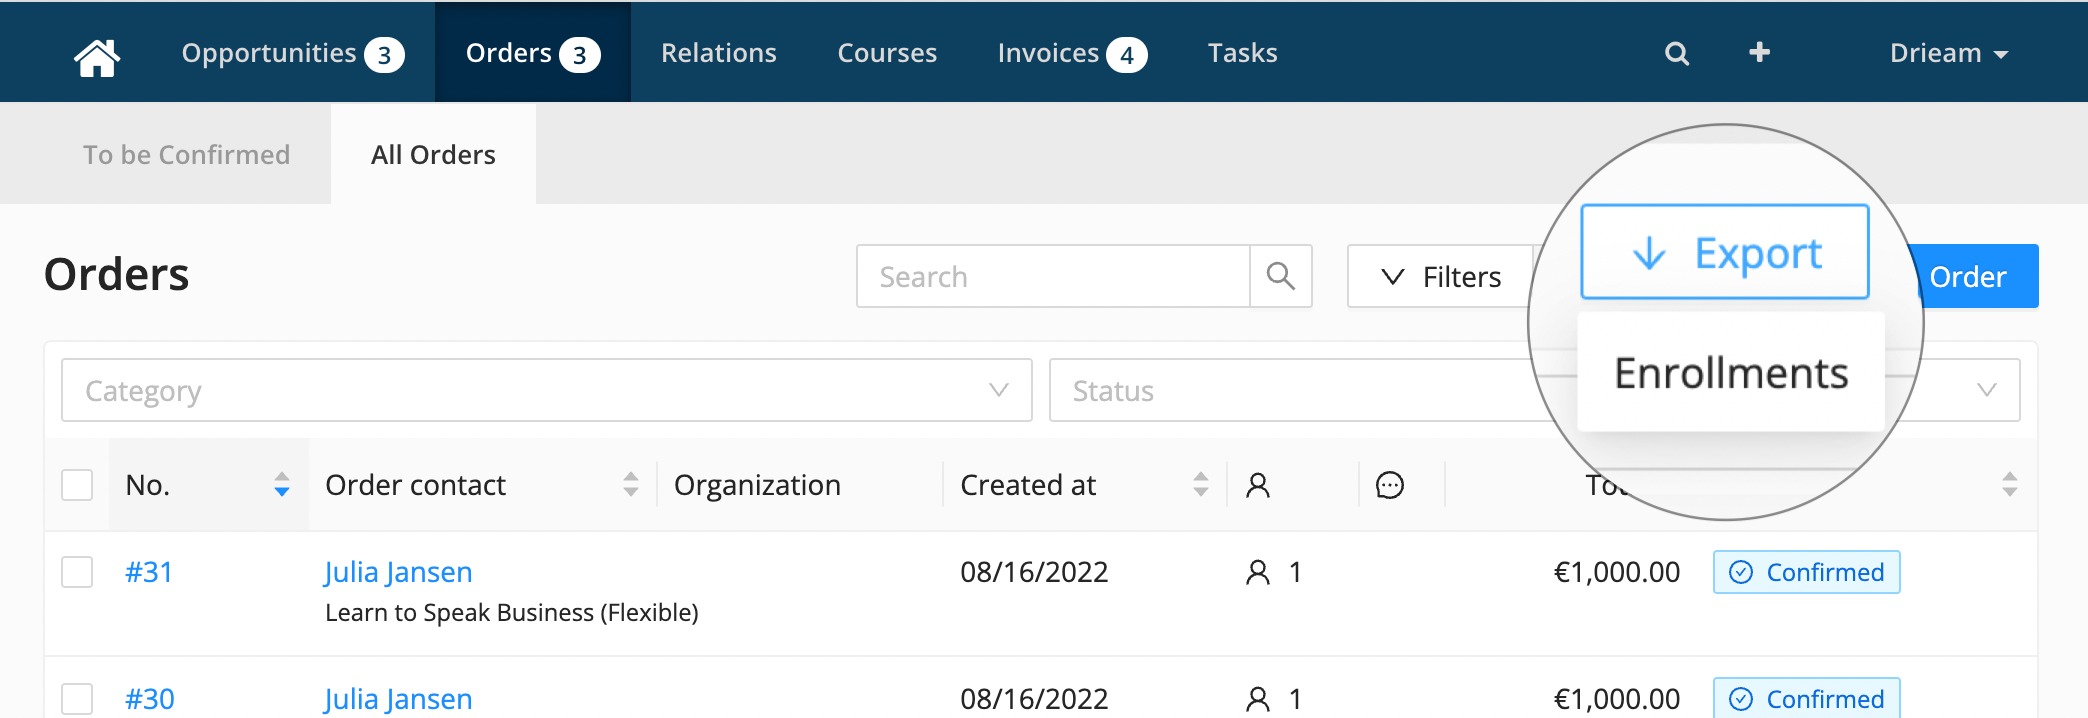This screenshot has height=718, width=2088.
Task: Click the Export button
Action: 1724,253
